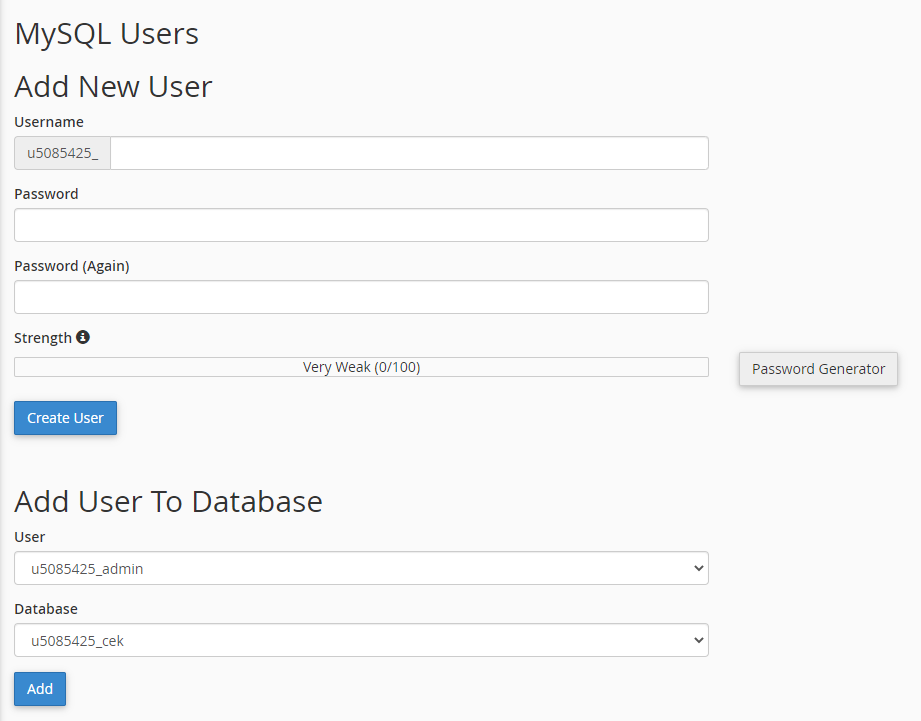Click into the Username text field
Image resolution: width=921 pixels, height=721 pixels.
(x=408, y=153)
